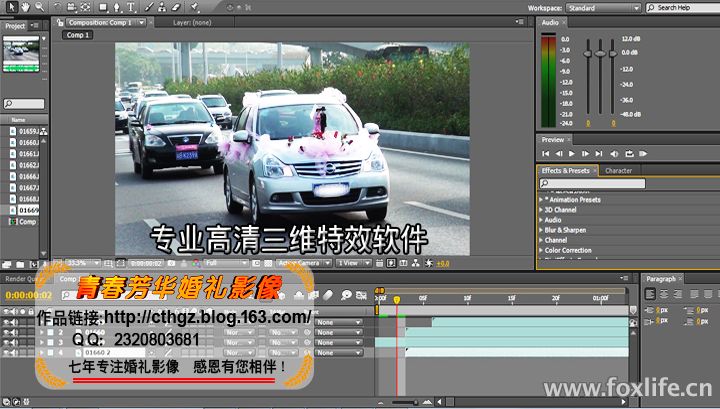Viewport: 720px width, 409px height.
Task: Open the Audio panel tab
Action: pyautogui.click(x=550, y=22)
